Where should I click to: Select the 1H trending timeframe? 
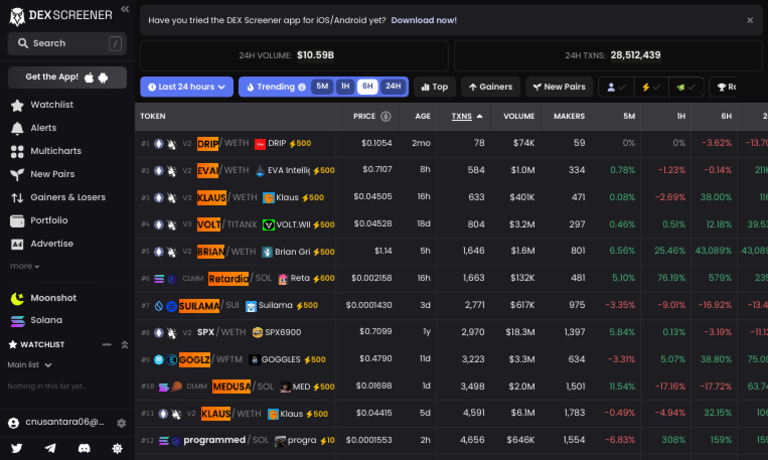pos(345,86)
